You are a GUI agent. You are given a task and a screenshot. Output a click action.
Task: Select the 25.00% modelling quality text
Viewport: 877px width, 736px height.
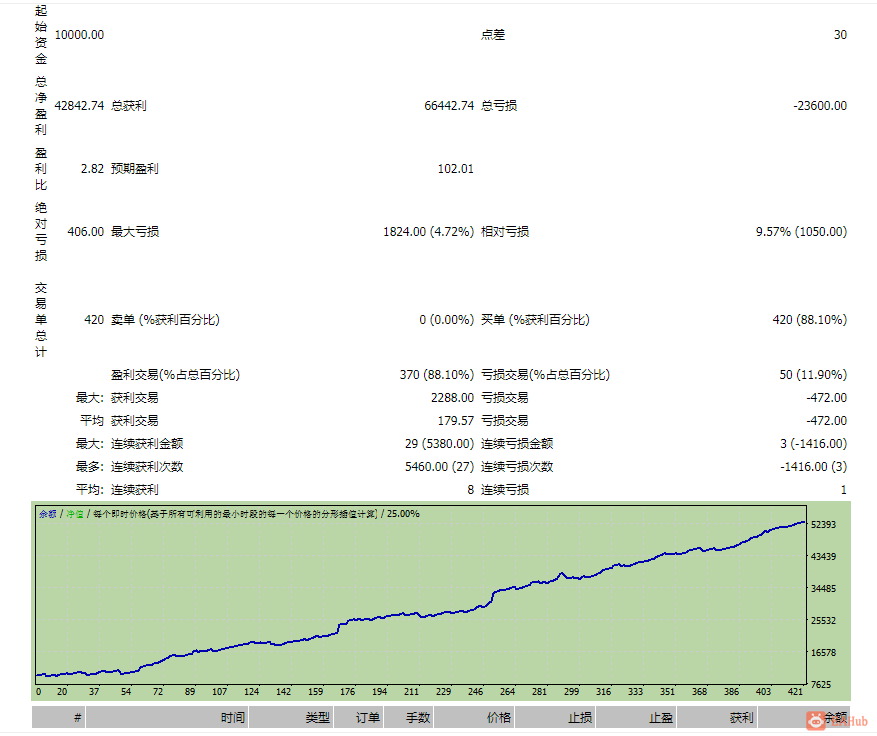(x=403, y=514)
